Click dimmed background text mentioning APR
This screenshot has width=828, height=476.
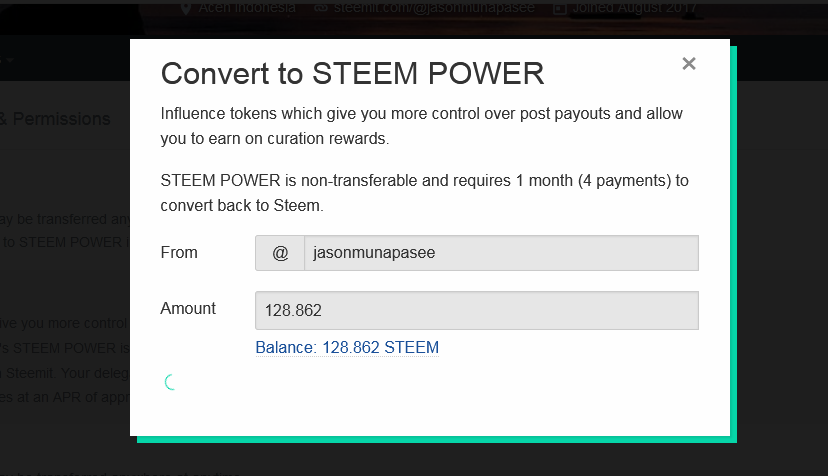(x=64, y=397)
